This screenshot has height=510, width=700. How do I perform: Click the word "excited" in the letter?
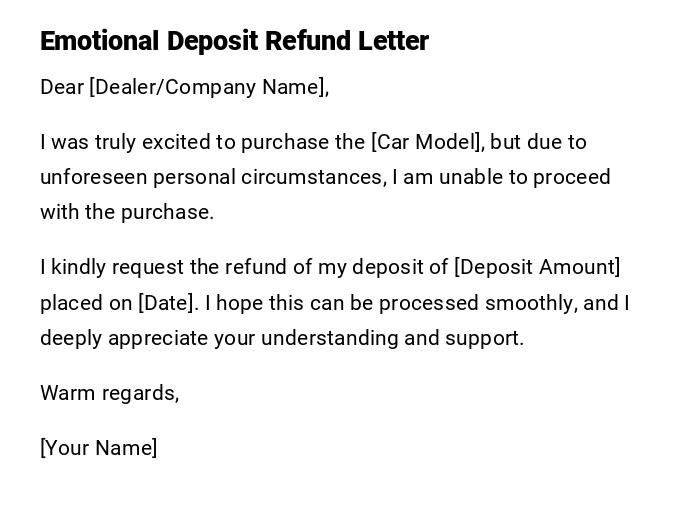175,142
